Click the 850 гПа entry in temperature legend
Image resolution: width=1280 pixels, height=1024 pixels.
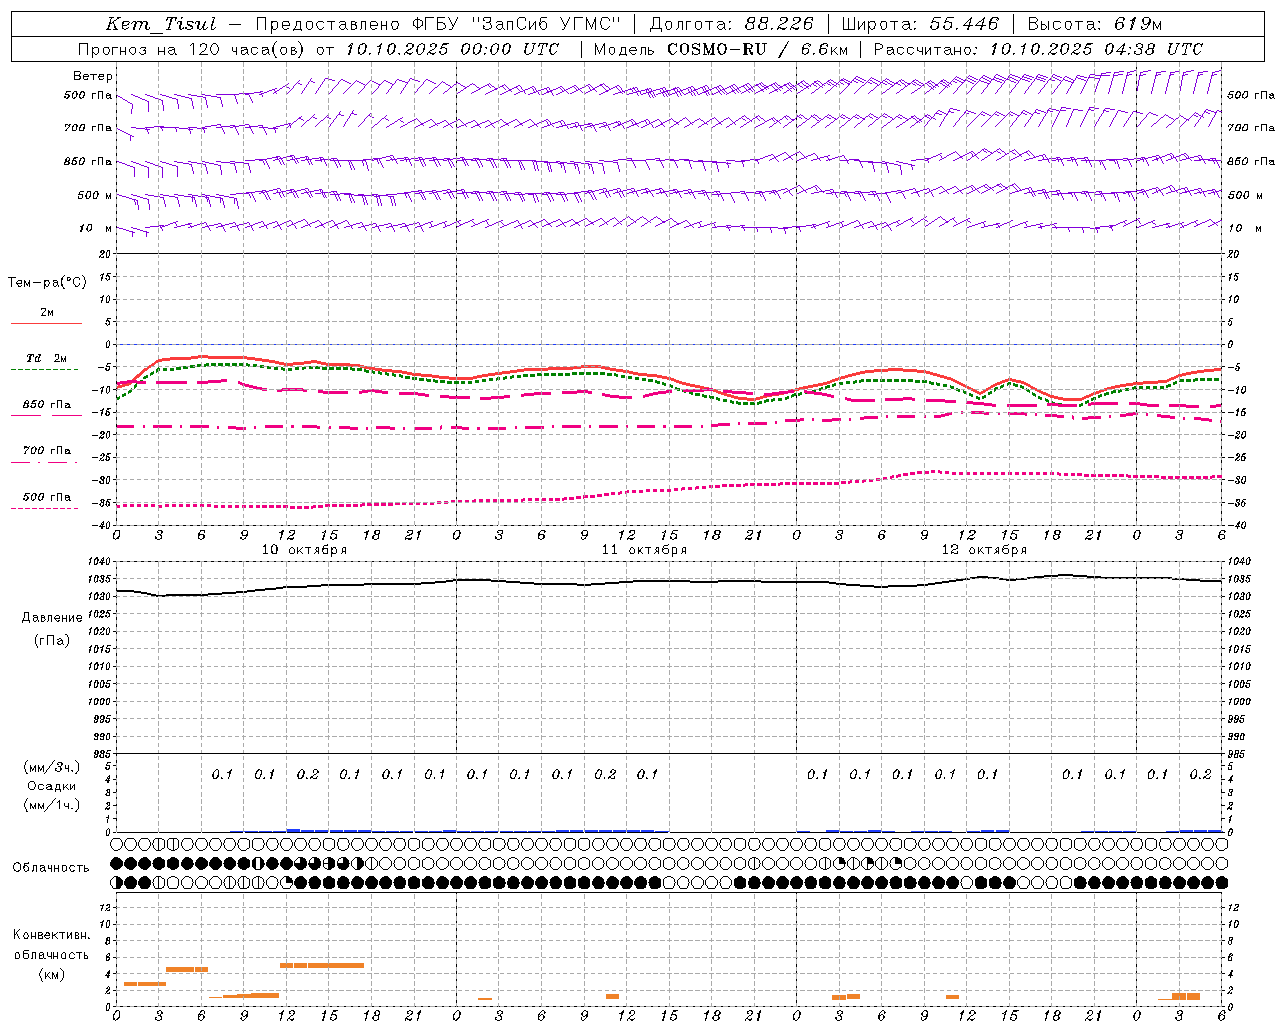point(47,404)
